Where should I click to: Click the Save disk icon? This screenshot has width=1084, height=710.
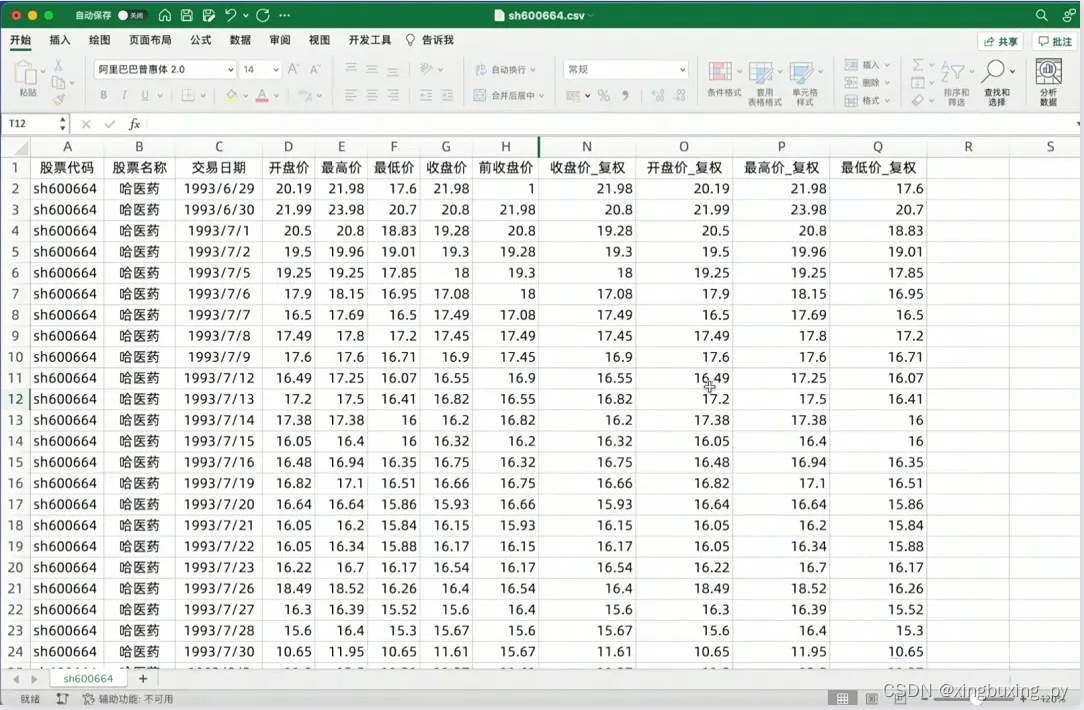tap(187, 15)
